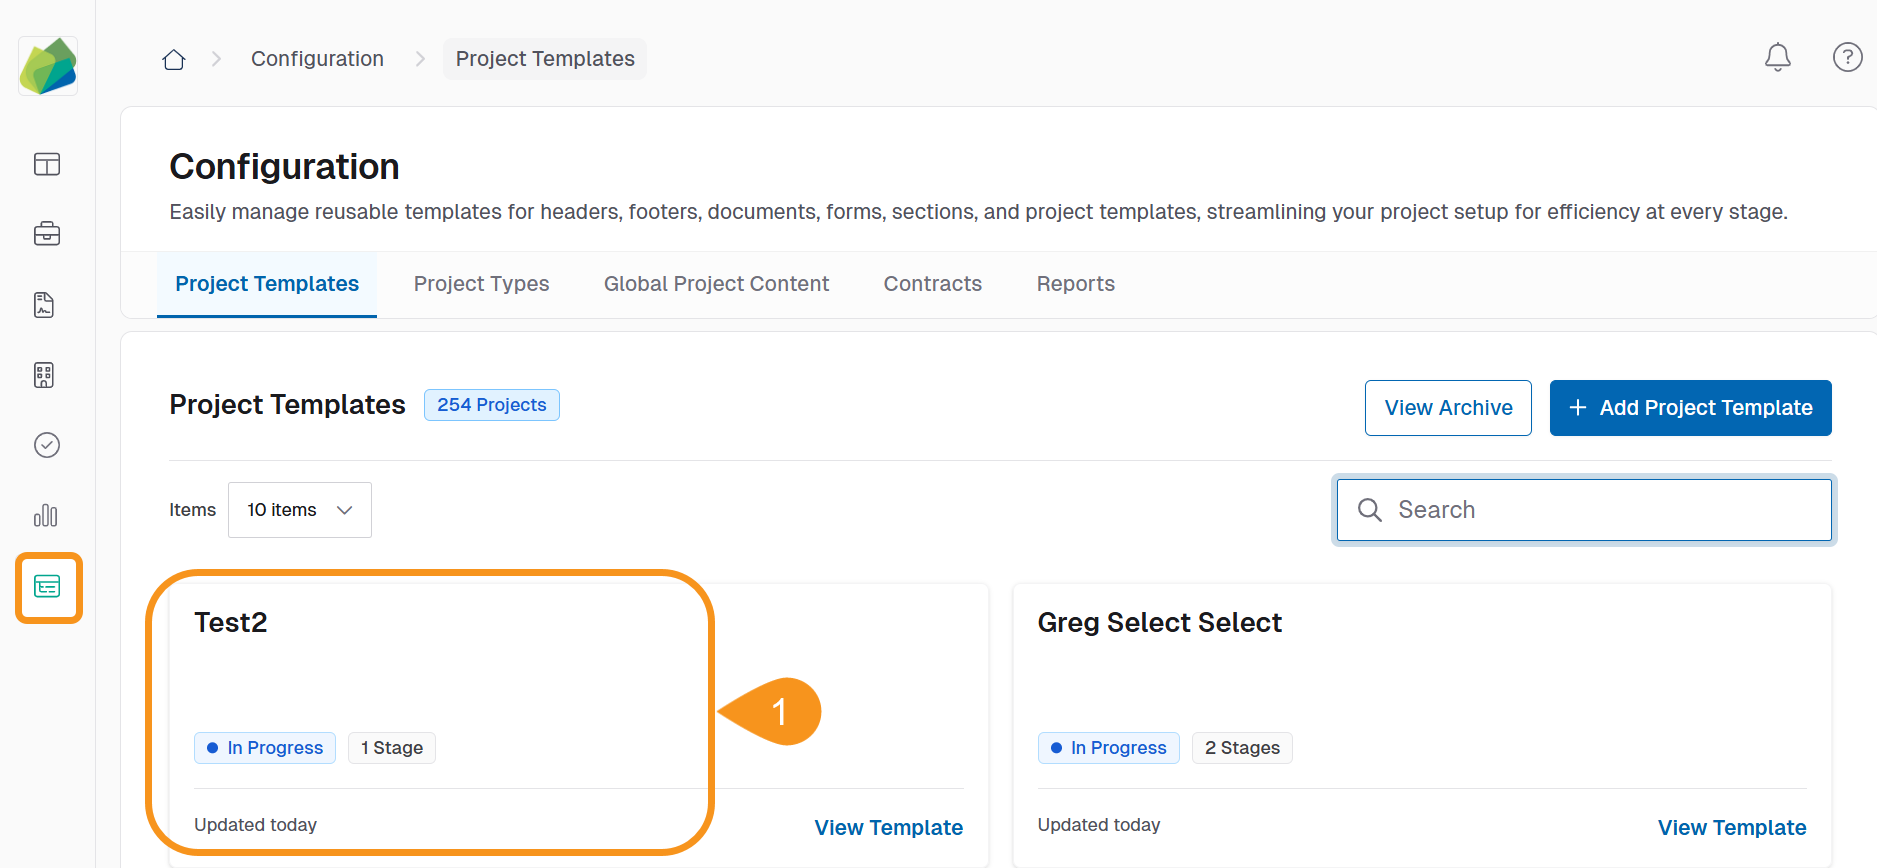Open the home breadcrumb icon

pyautogui.click(x=173, y=59)
